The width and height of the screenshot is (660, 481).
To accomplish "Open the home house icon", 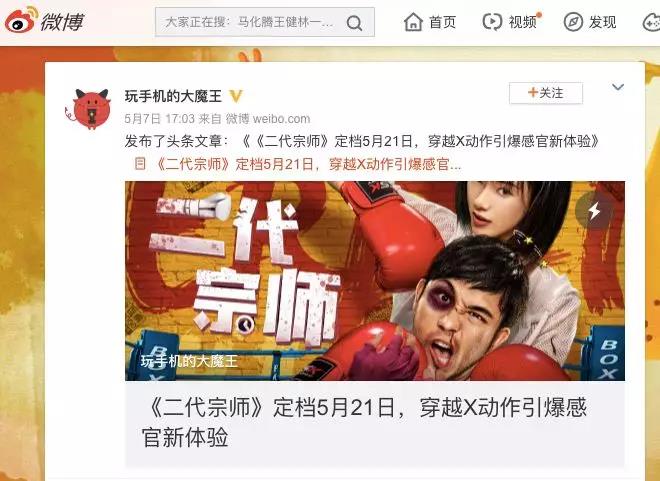I will pos(413,22).
